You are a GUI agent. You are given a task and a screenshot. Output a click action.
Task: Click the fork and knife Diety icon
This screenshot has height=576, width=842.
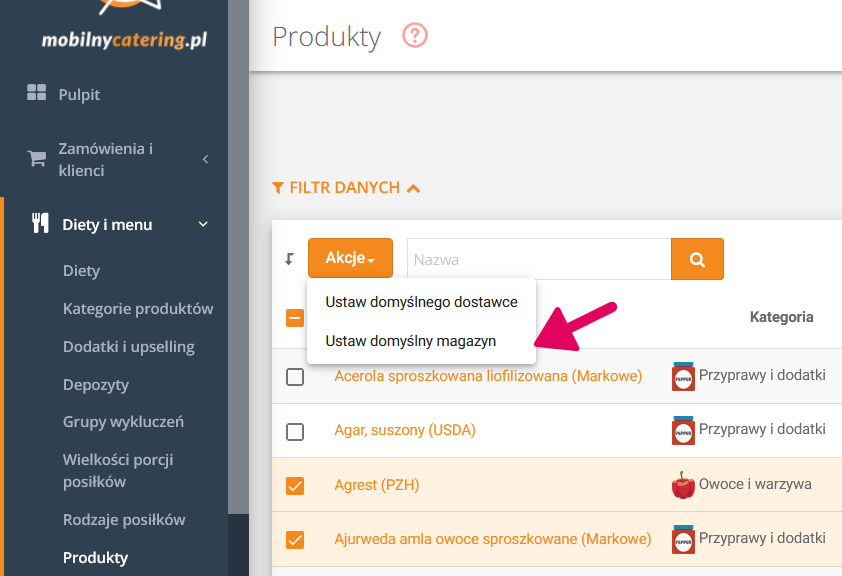click(x=40, y=224)
